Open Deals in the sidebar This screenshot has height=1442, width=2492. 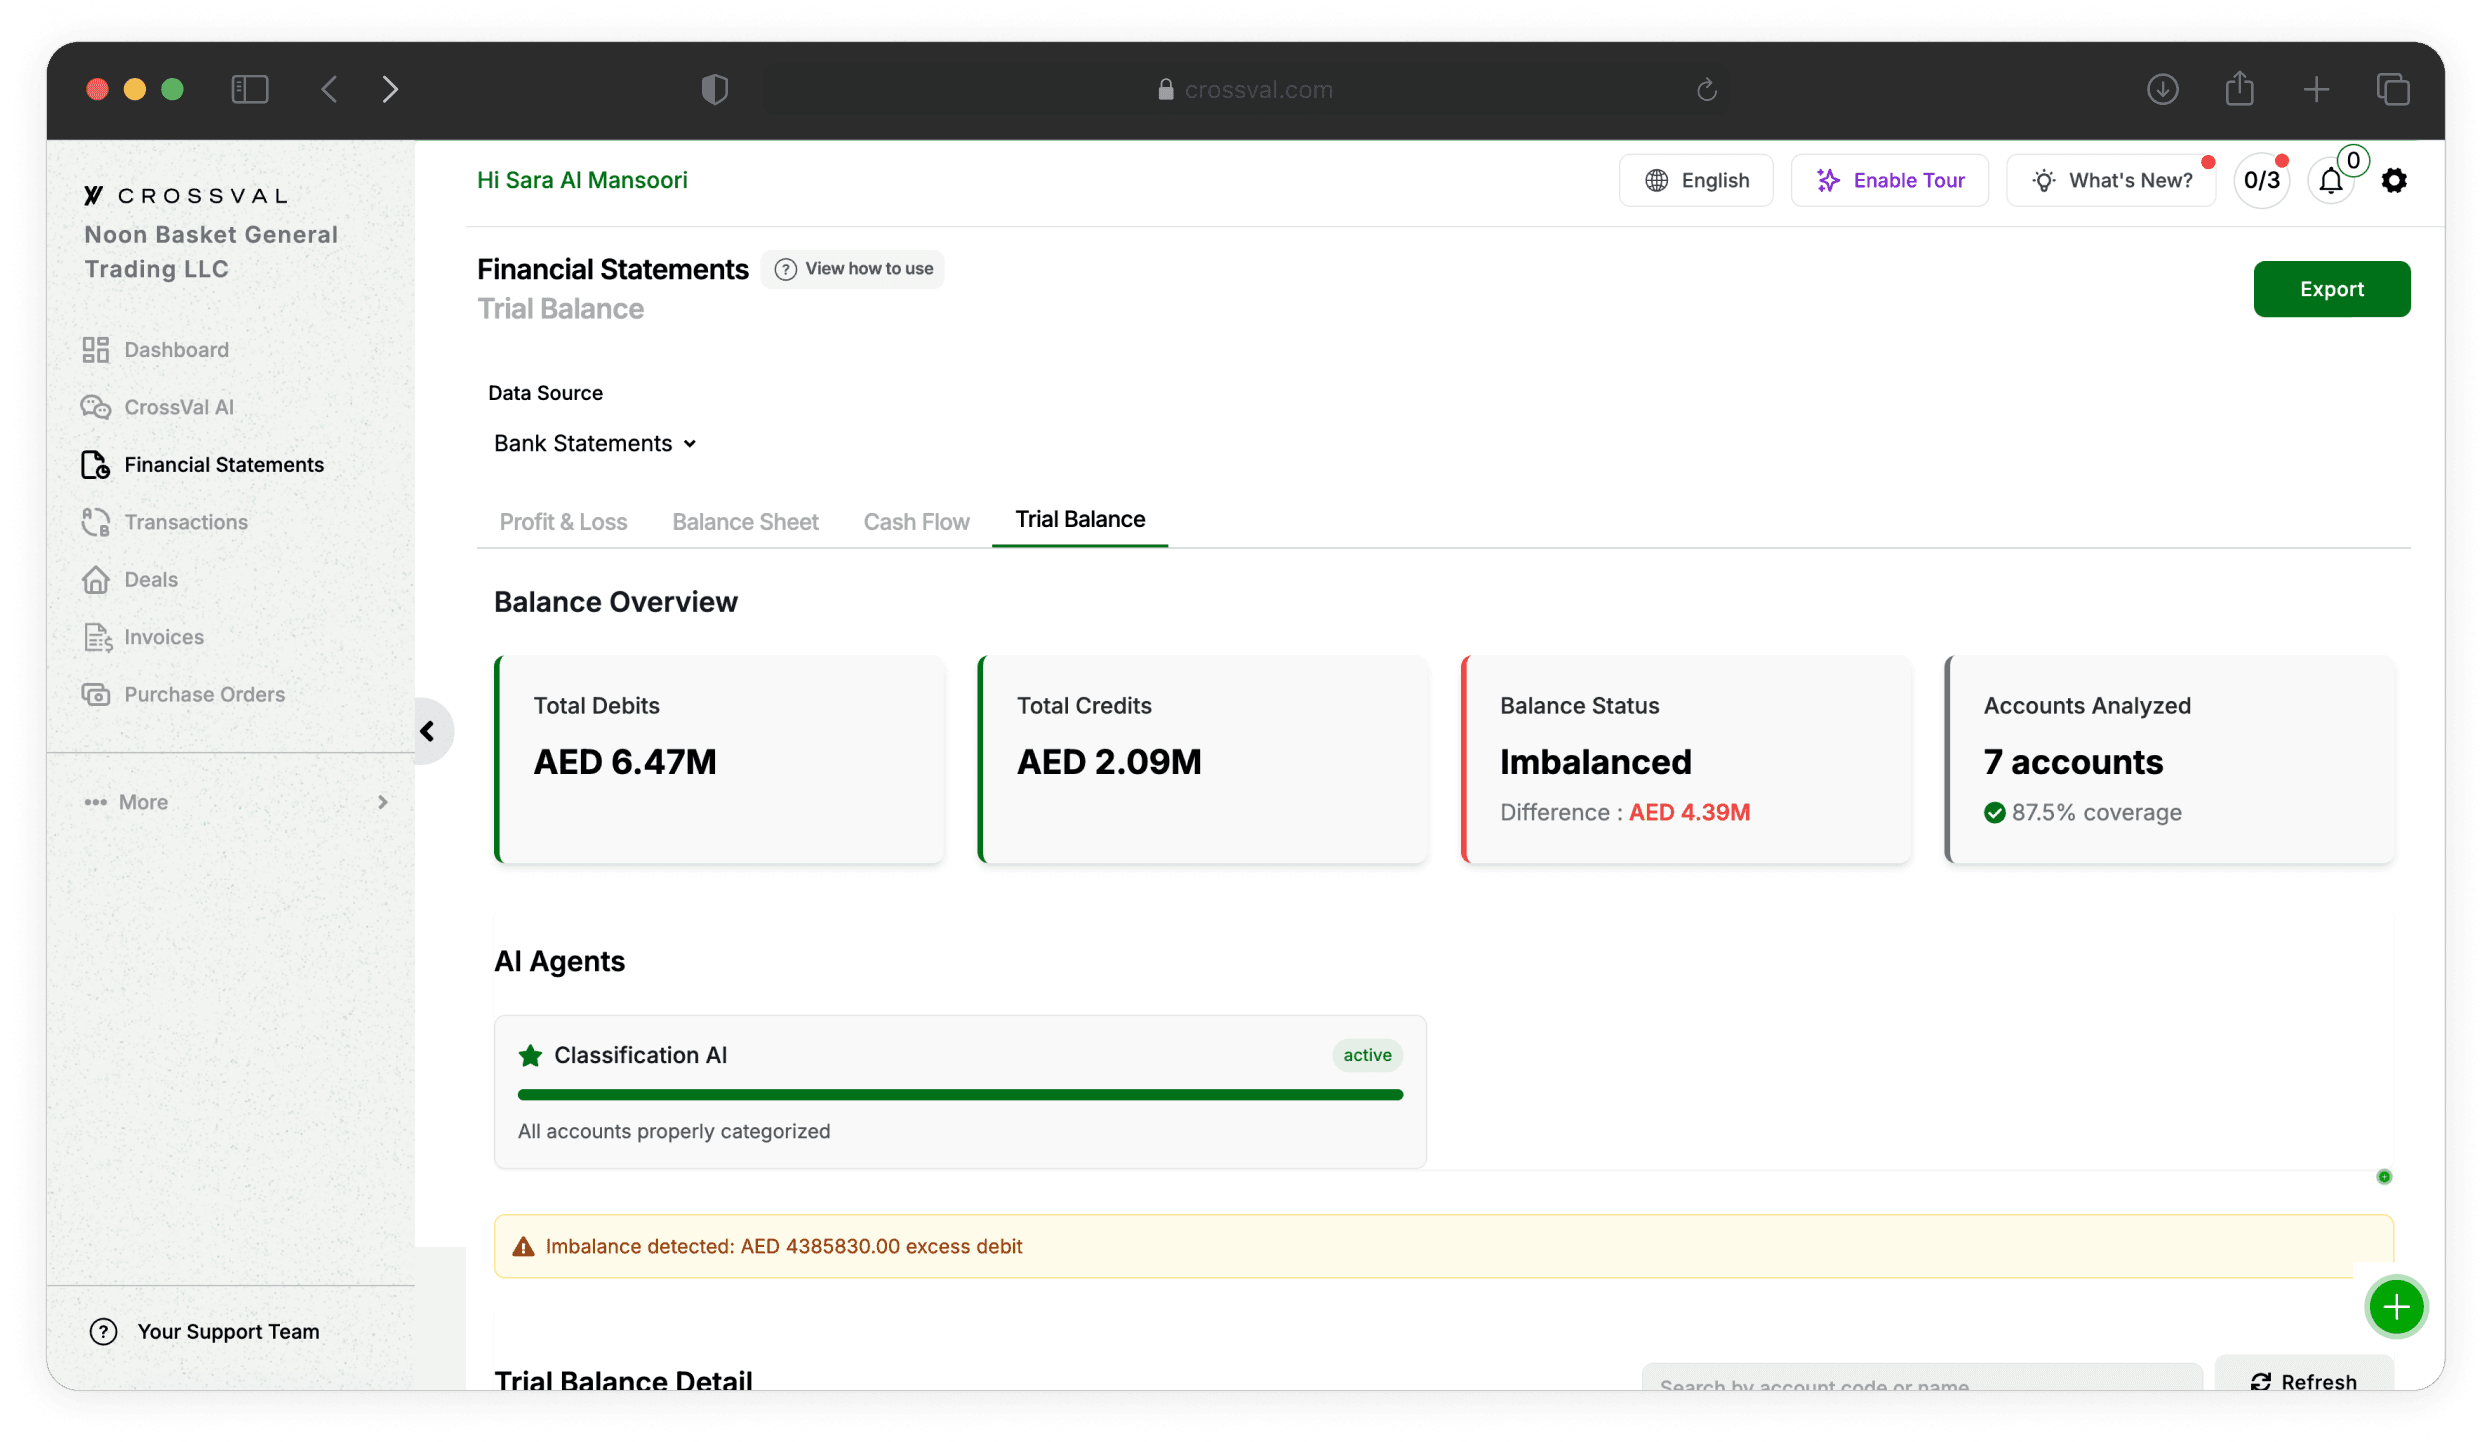(151, 580)
